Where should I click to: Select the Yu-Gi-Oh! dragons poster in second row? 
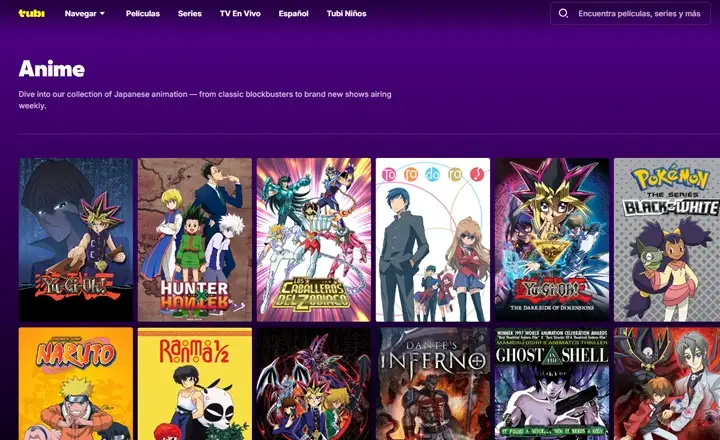(314, 384)
